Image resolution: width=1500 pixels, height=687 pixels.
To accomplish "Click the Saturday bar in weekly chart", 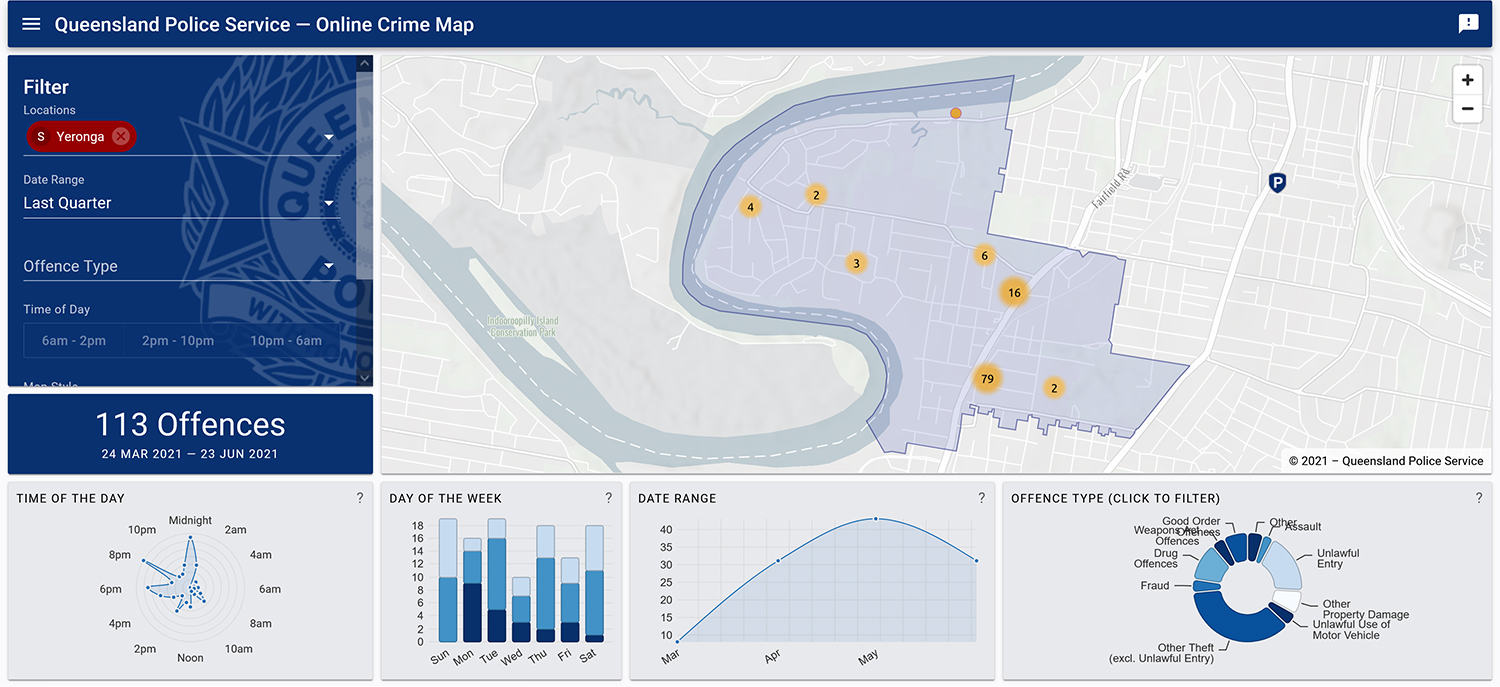I will [x=594, y=584].
